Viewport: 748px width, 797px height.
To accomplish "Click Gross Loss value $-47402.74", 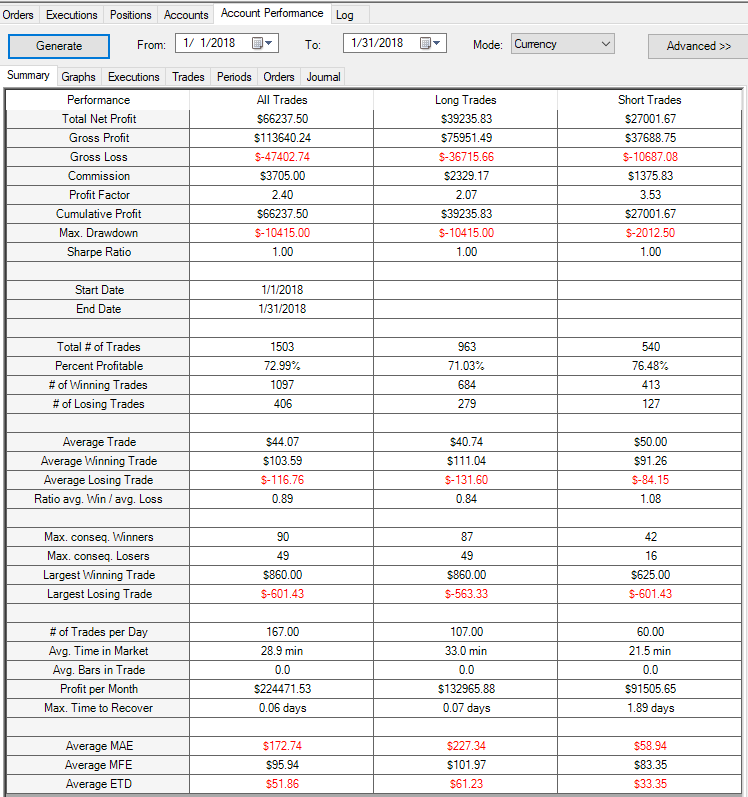I will 282,157.
